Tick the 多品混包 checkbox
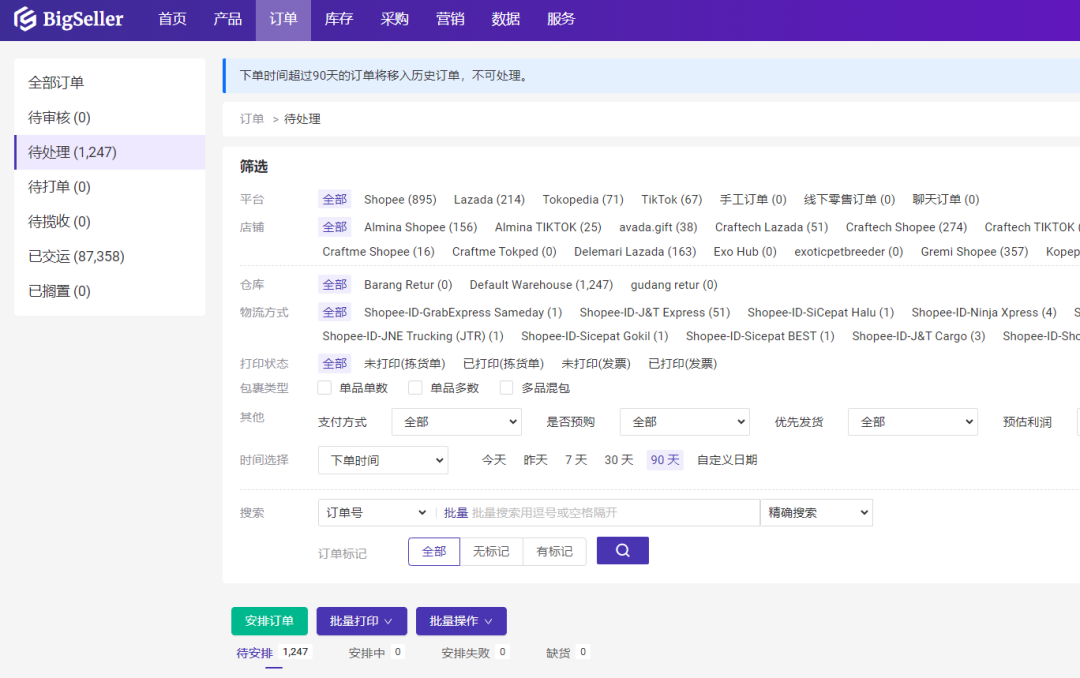 (507, 388)
